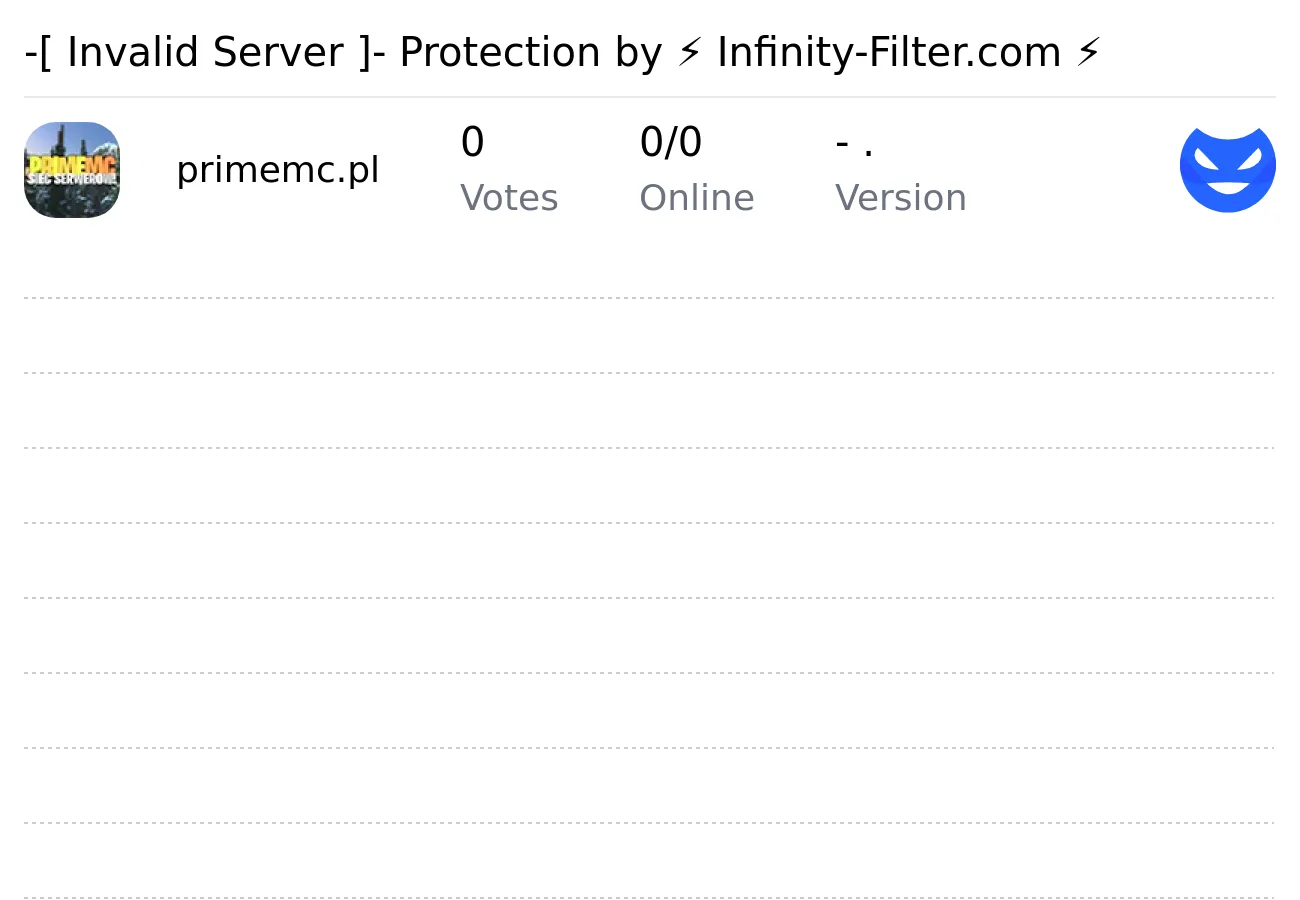Click the vote count number 0

click(472, 143)
